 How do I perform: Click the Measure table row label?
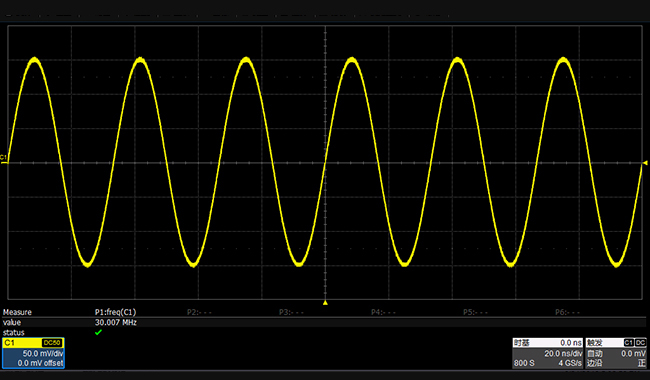(17, 312)
